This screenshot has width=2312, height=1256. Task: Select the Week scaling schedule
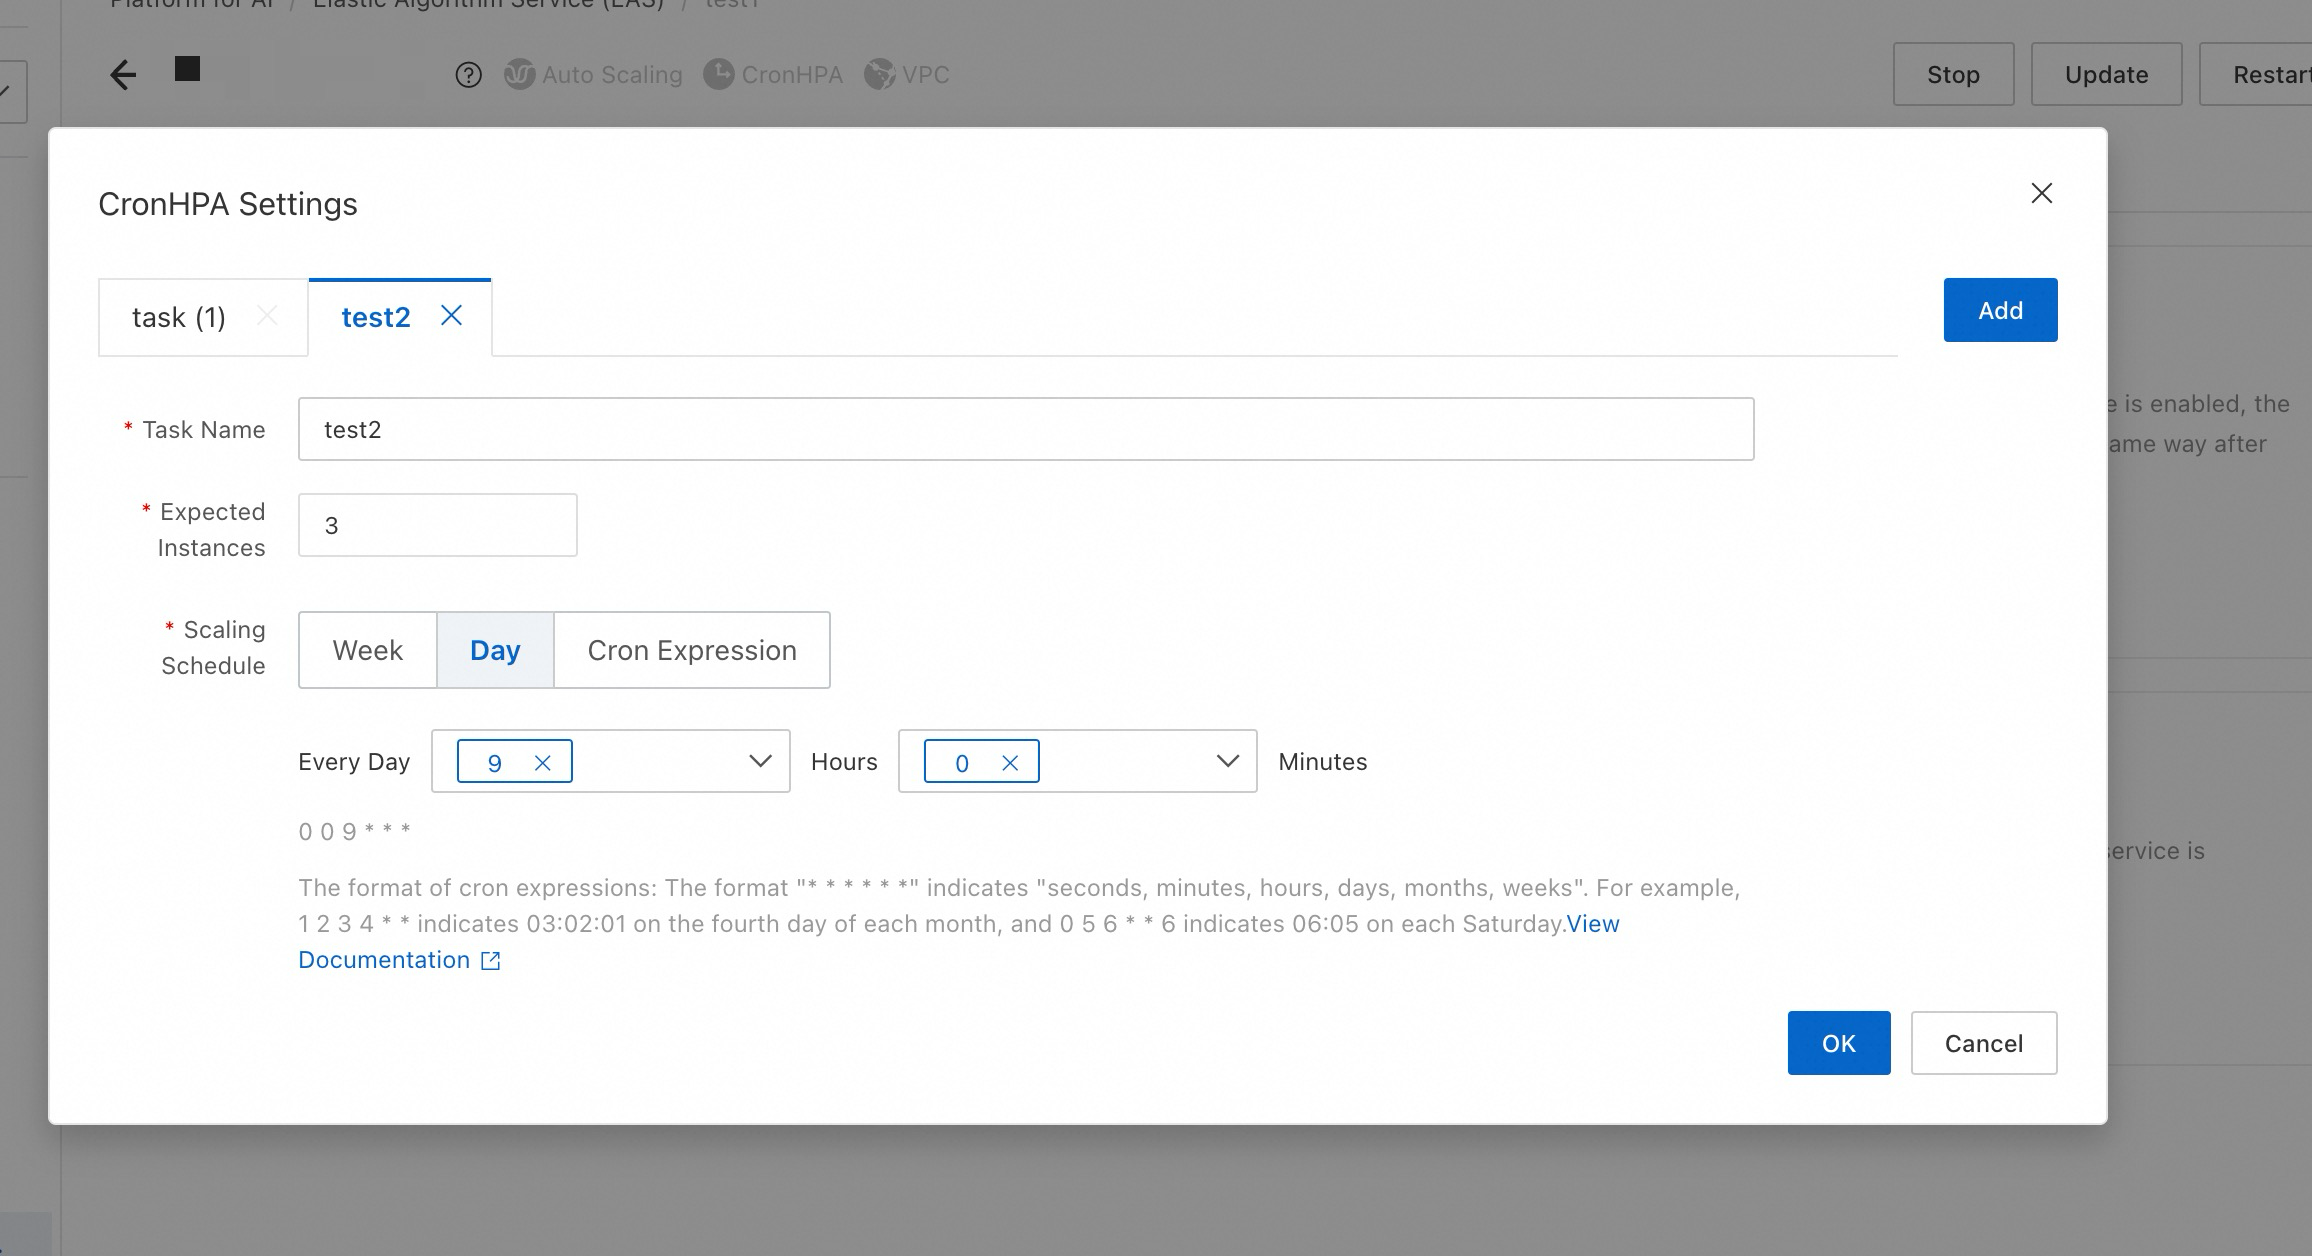(x=367, y=650)
